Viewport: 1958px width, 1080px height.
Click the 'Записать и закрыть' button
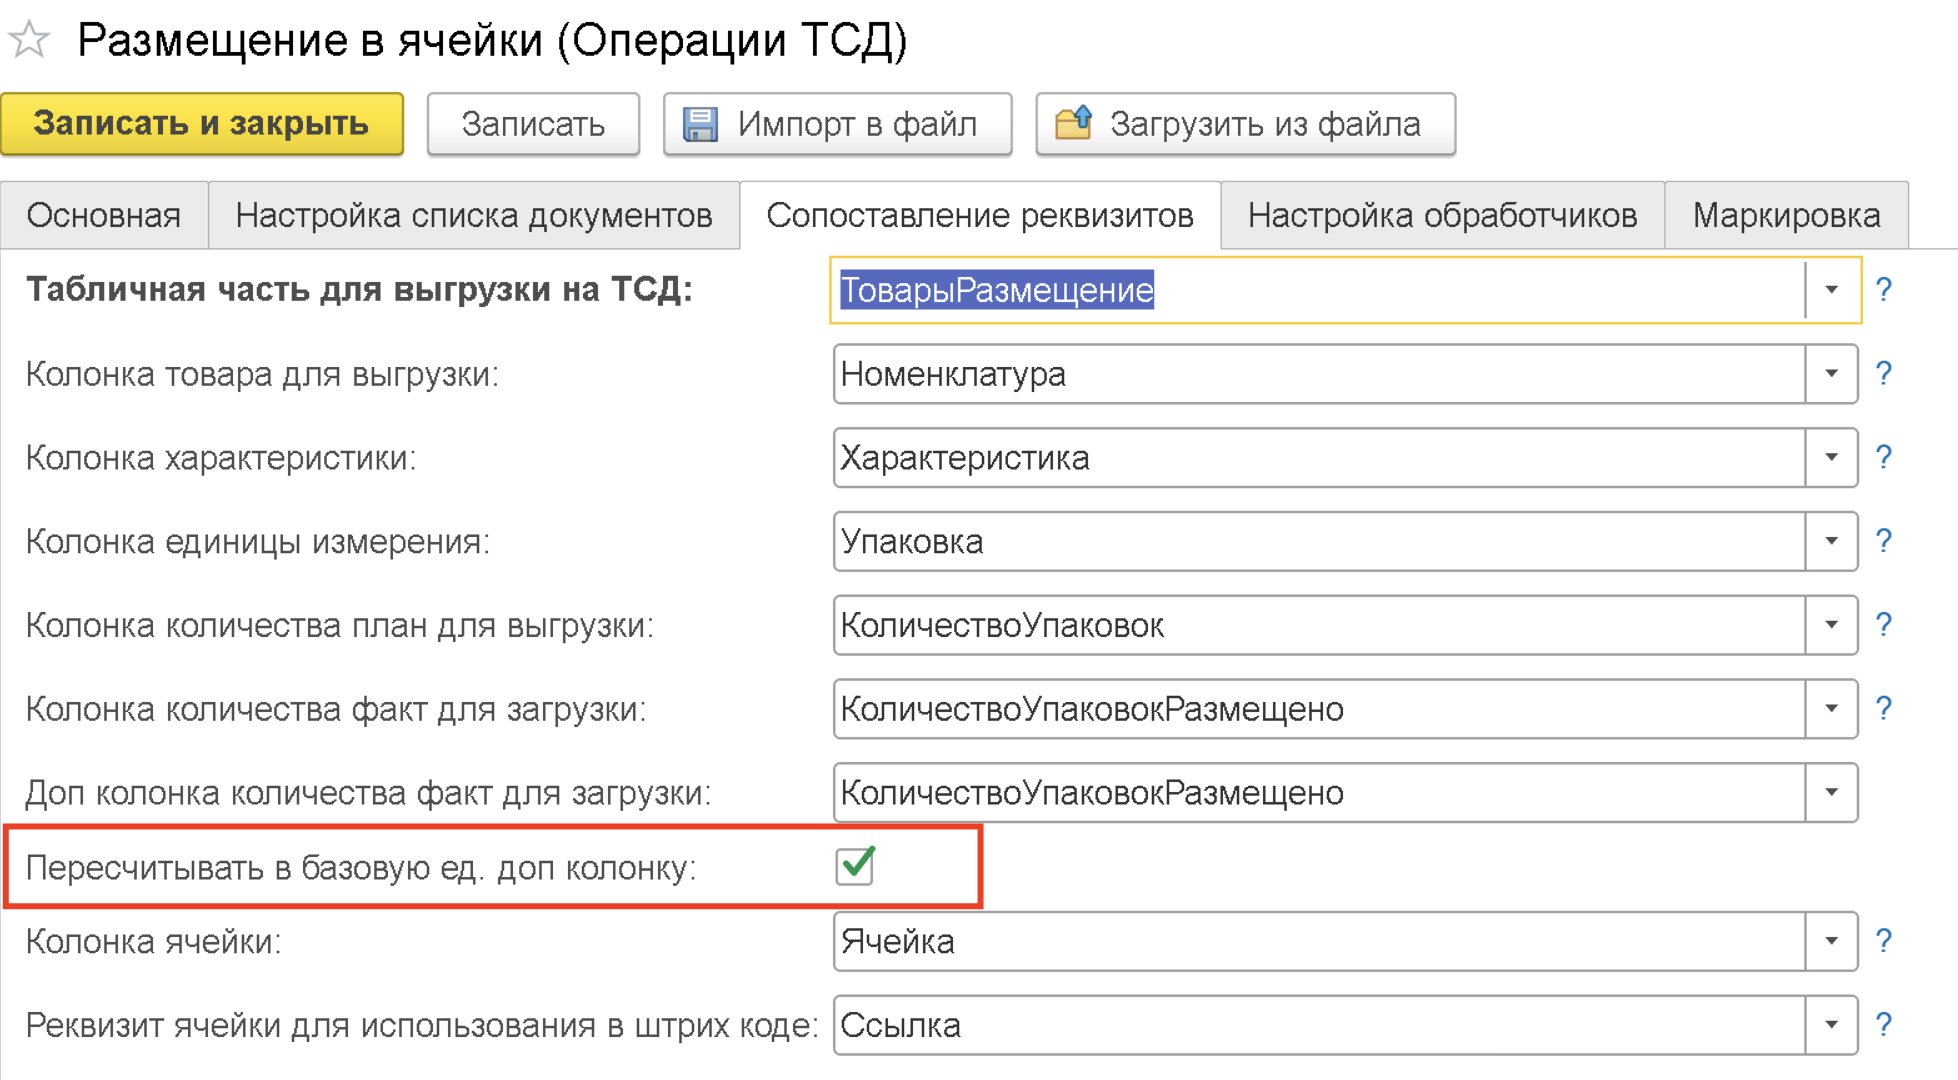202,124
